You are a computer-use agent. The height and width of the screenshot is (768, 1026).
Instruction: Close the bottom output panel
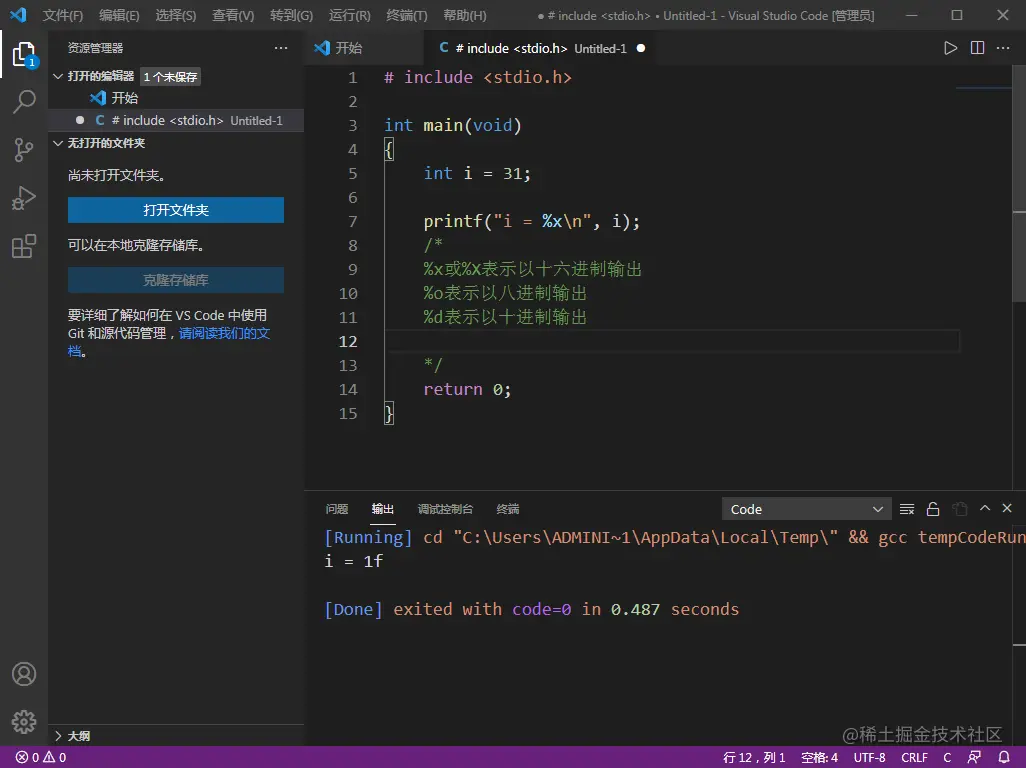1007,508
